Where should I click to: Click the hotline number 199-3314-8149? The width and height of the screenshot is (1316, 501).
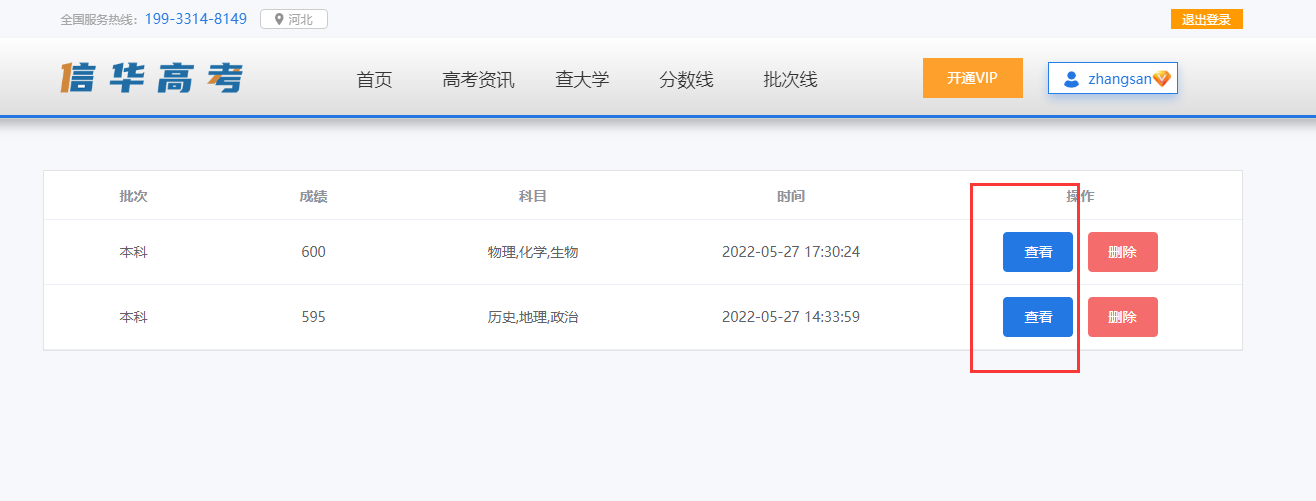195,19
